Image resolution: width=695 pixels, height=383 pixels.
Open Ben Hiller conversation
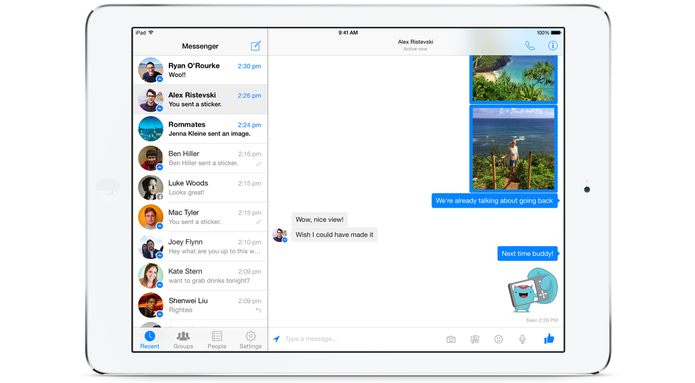pyautogui.click(x=200, y=158)
